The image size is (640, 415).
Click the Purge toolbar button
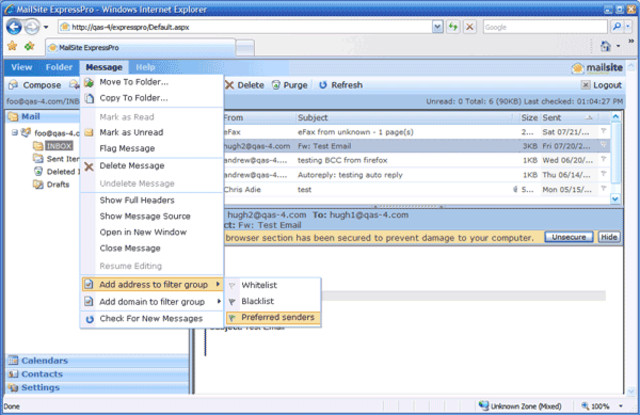(290, 85)
